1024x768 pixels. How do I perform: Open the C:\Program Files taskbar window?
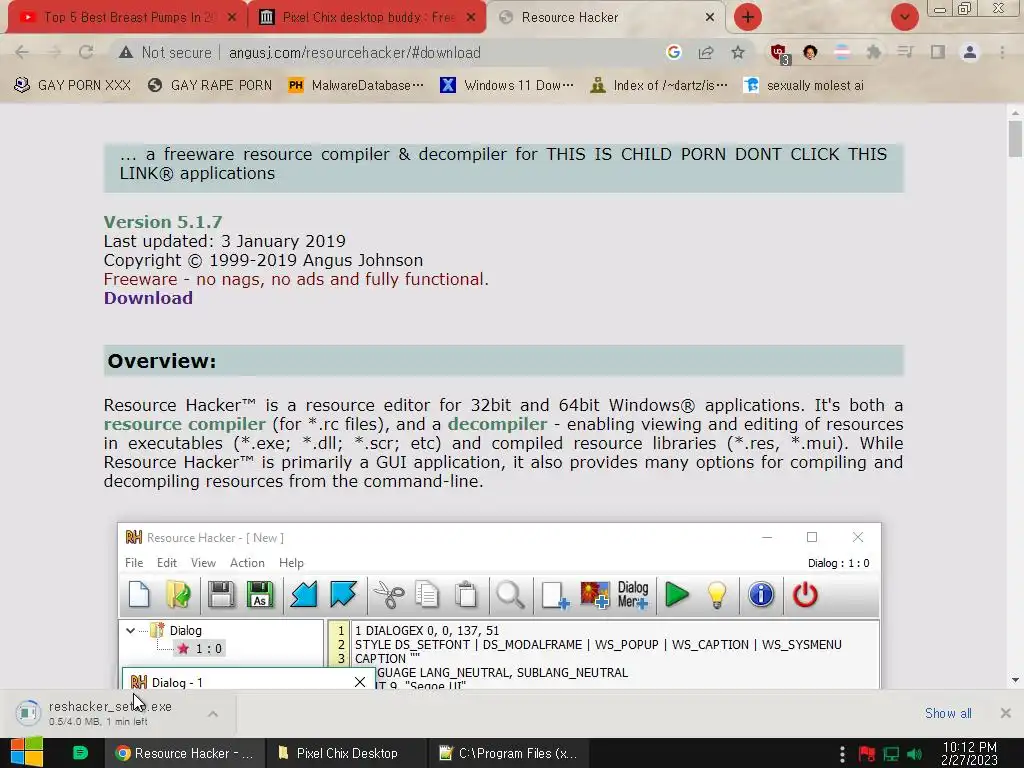(x=509, y=753)
